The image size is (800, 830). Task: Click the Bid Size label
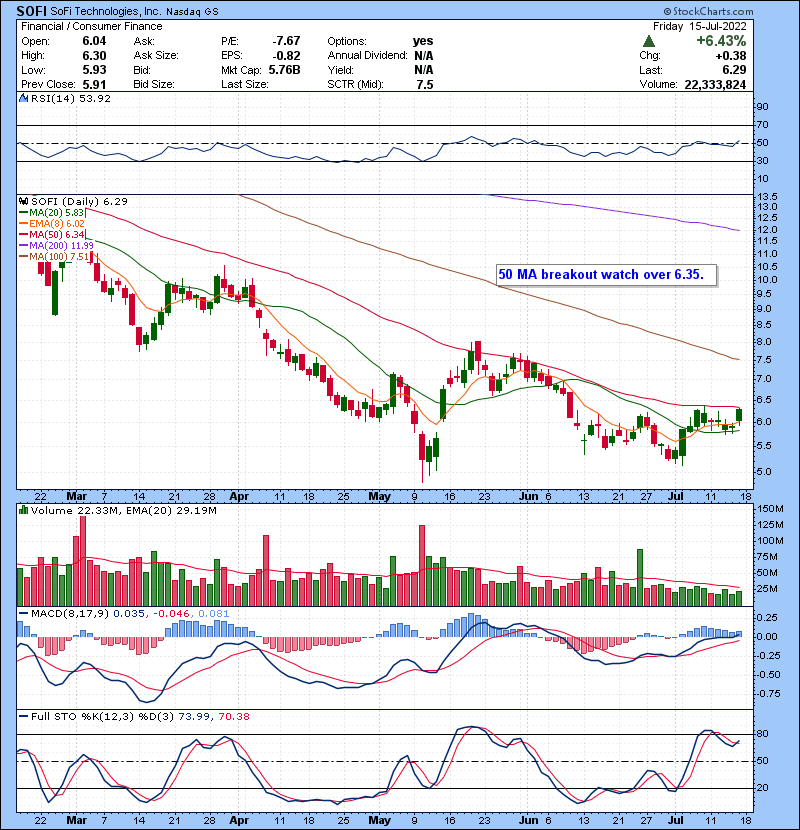[x=154, y=84]
